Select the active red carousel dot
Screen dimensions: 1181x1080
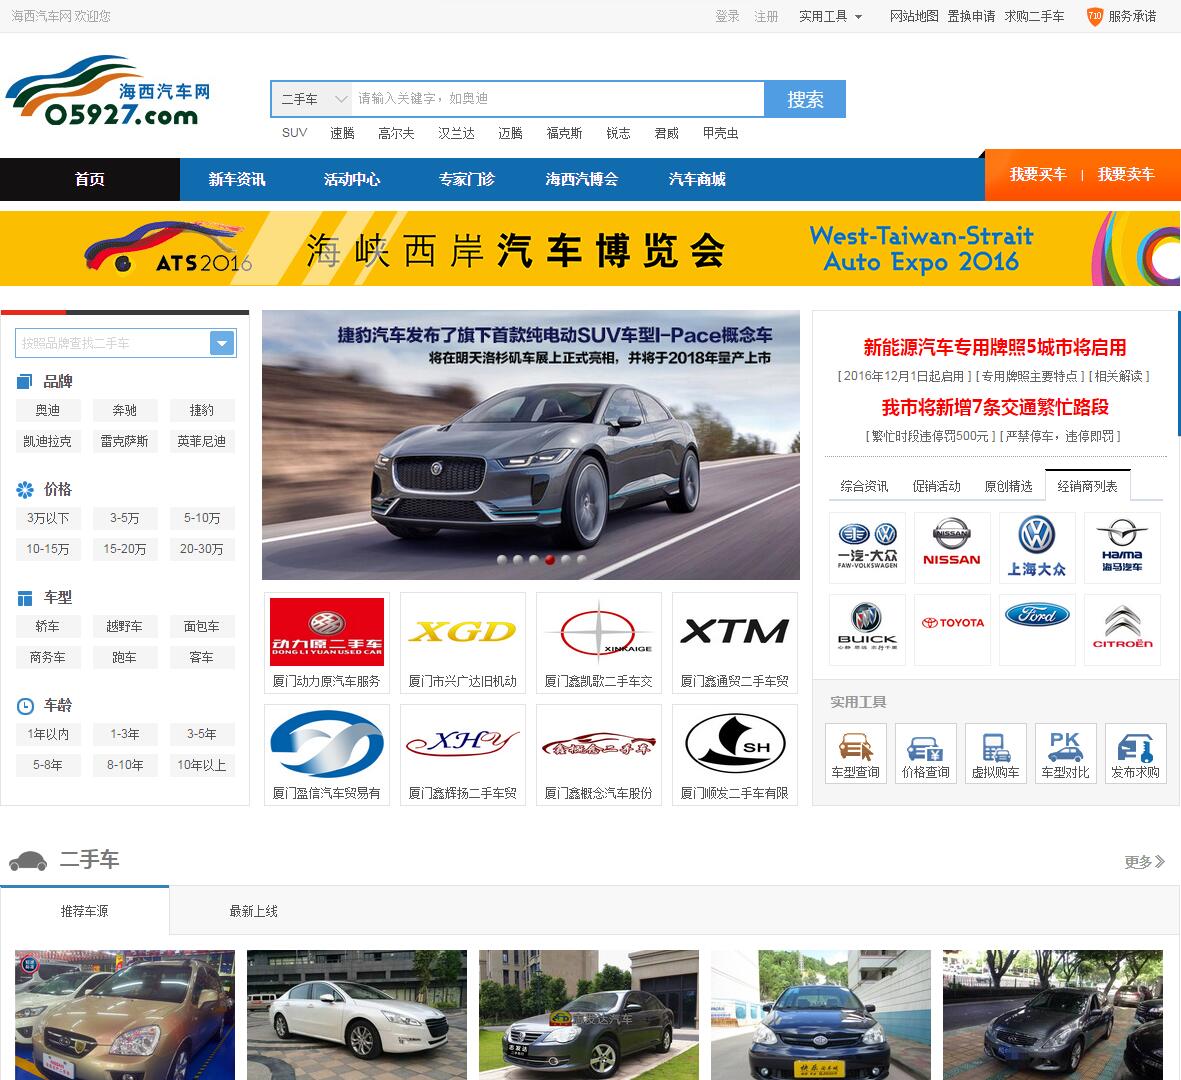(550, 560)
